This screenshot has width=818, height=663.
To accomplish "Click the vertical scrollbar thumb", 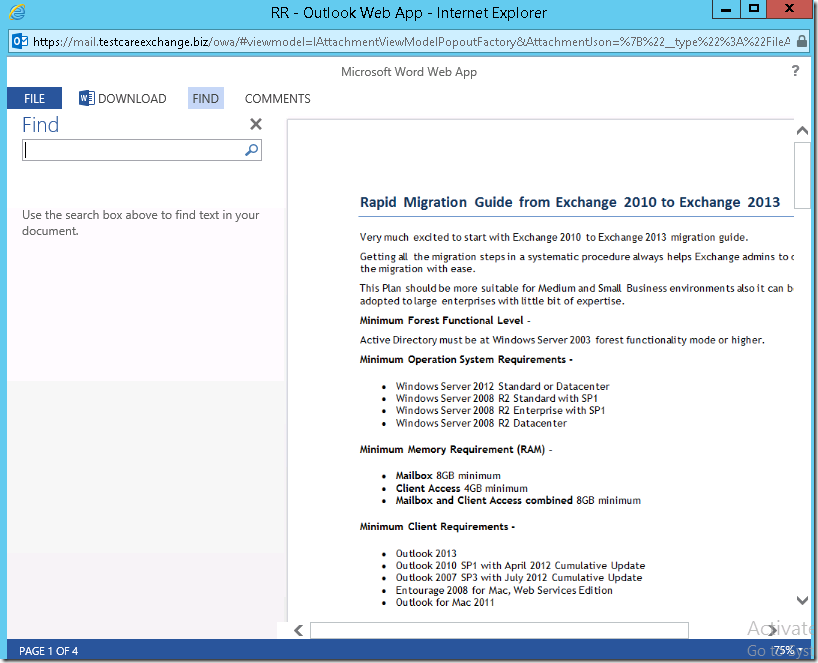I will 802,176.
